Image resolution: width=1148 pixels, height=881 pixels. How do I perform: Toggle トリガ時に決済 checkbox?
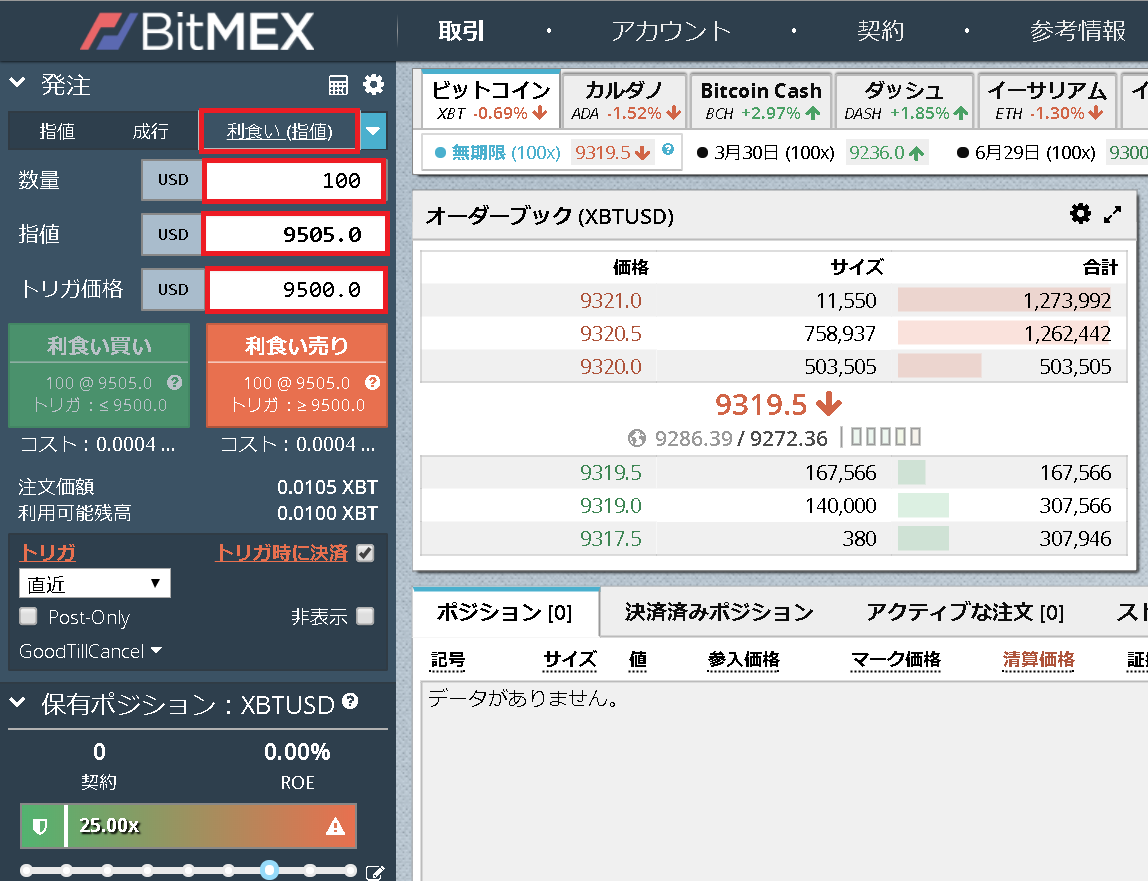(365, 553)
